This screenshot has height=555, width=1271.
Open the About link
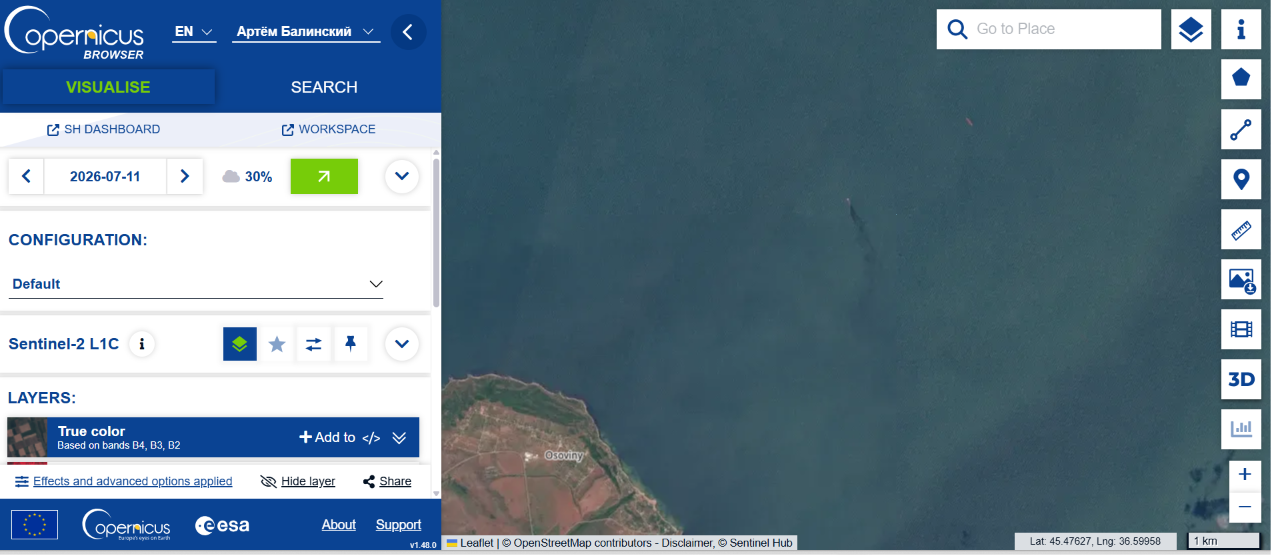coord(339,525)
